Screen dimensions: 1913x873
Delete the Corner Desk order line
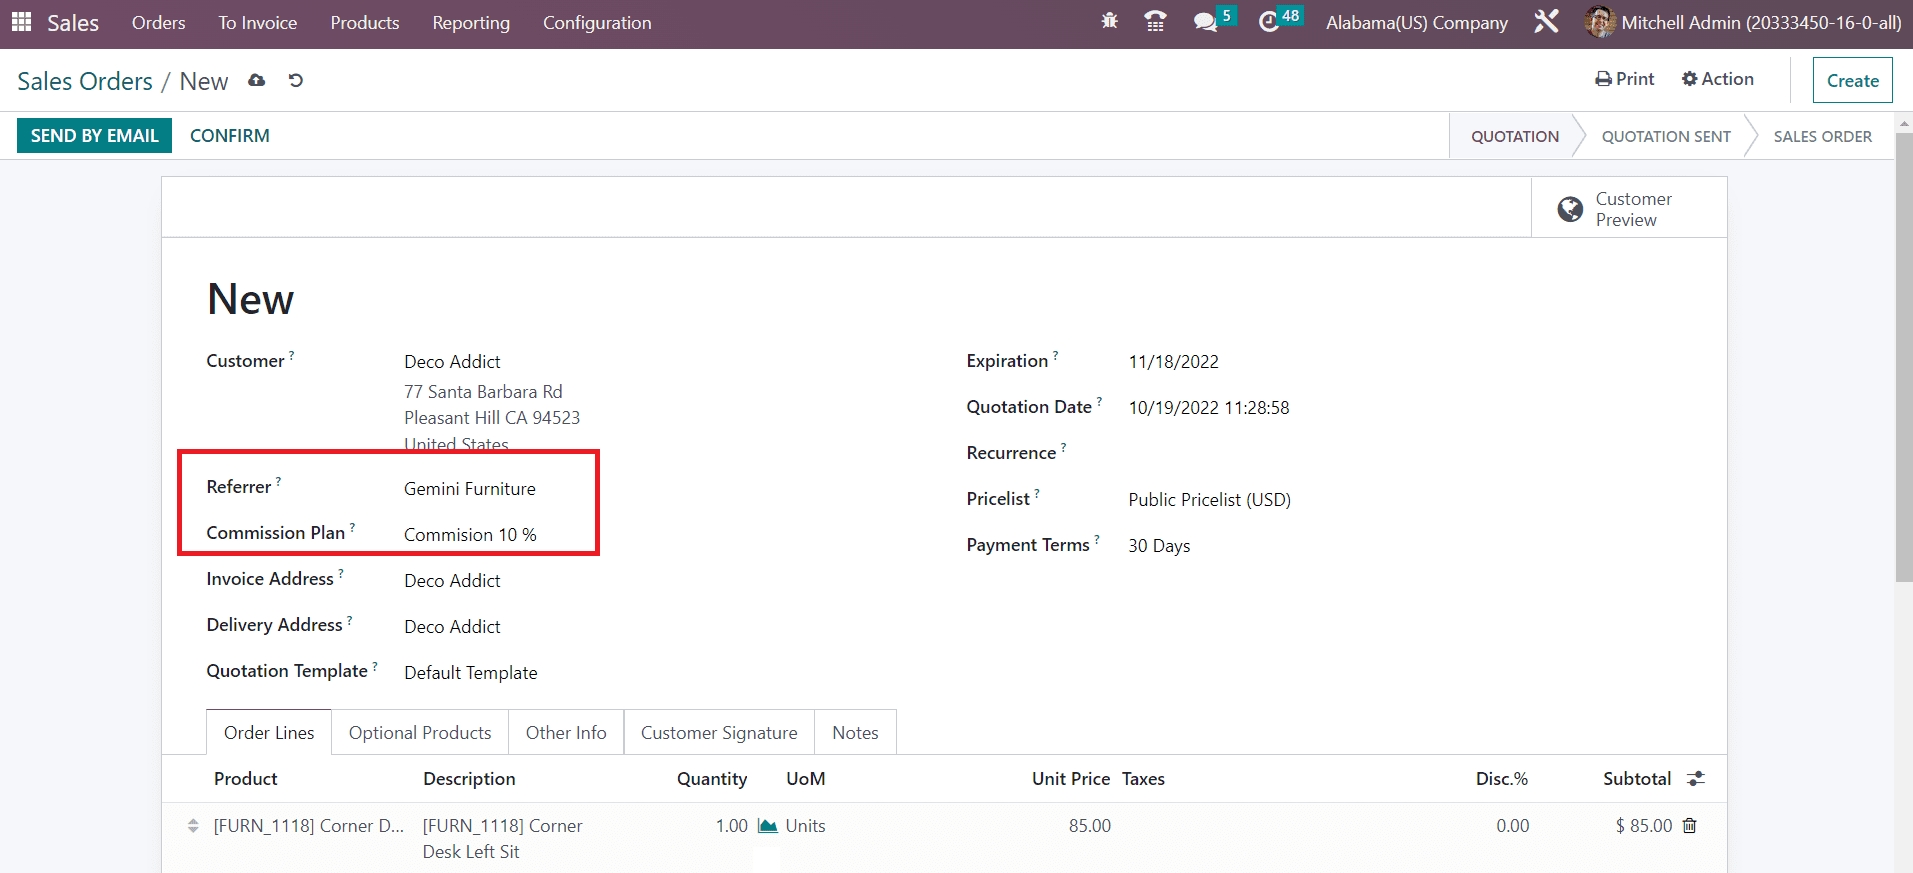click(1689, 826)
